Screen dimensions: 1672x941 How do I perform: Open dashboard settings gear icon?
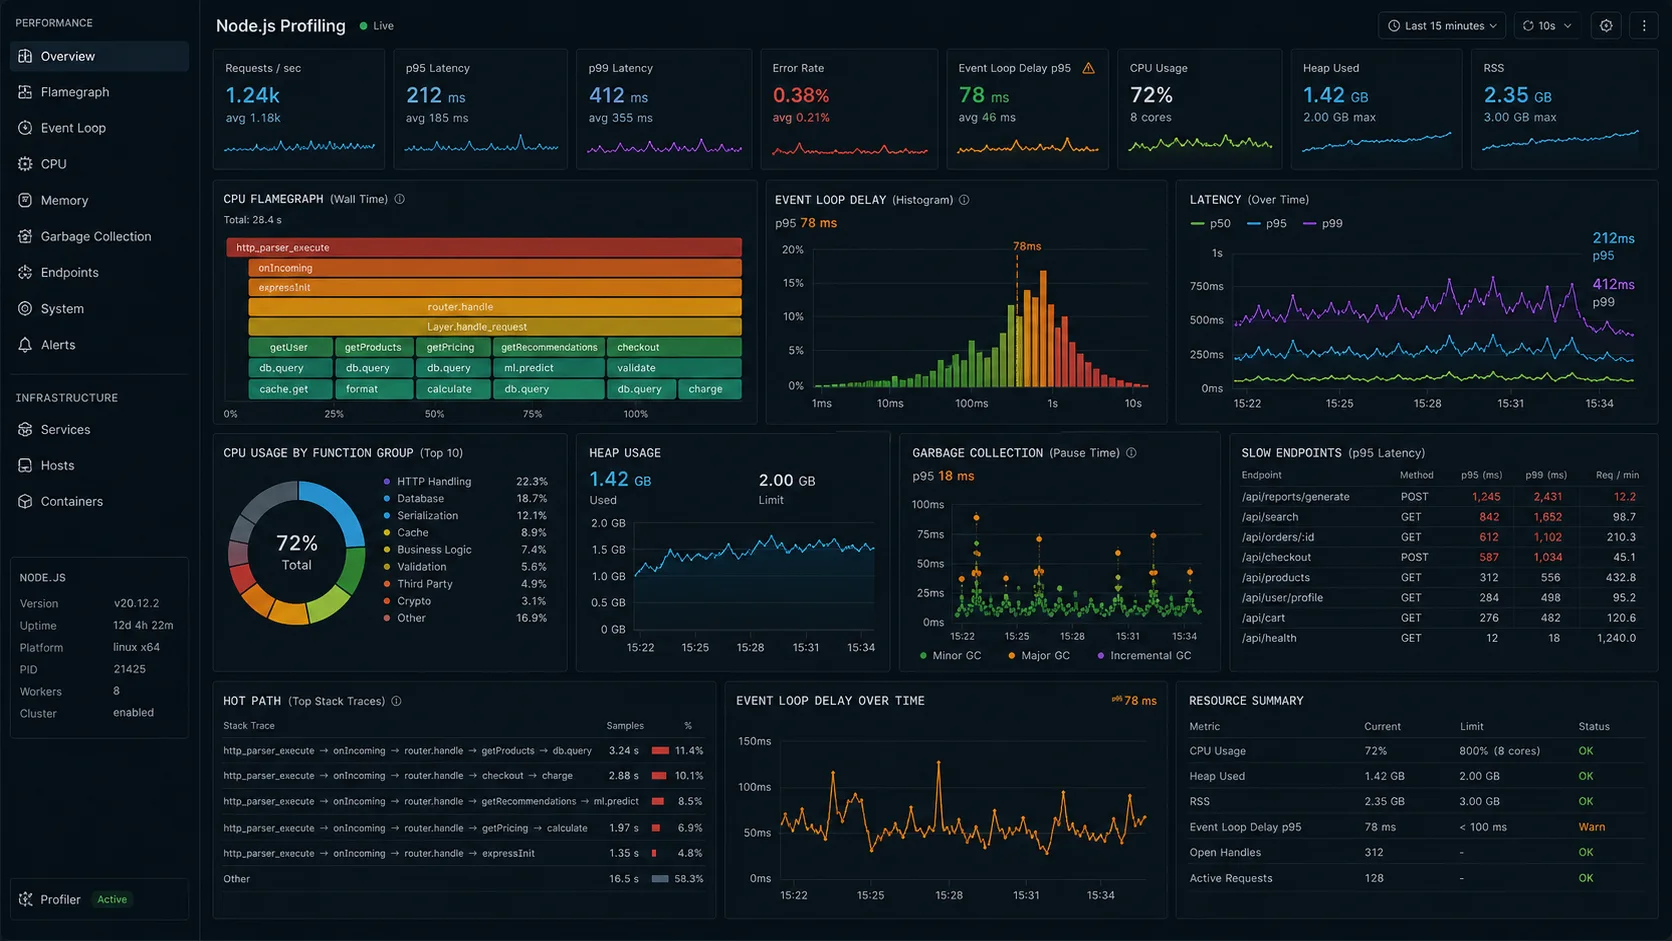tap(1606, 26)
